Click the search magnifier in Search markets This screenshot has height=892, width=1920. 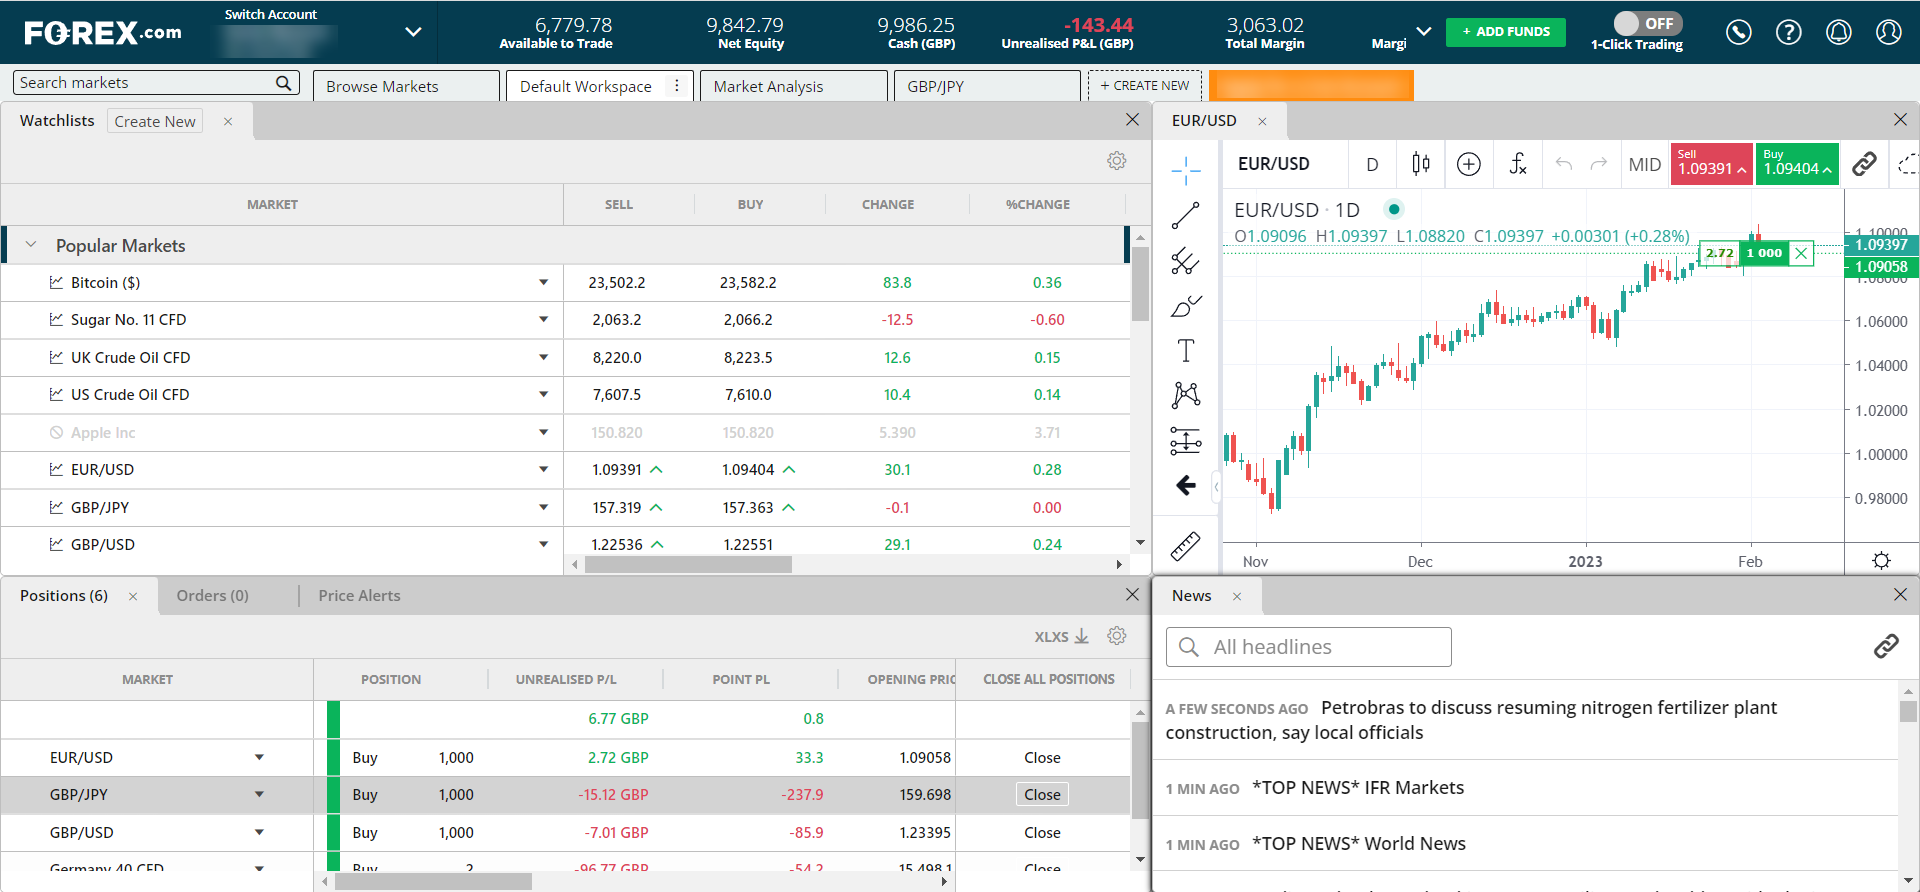284,83
